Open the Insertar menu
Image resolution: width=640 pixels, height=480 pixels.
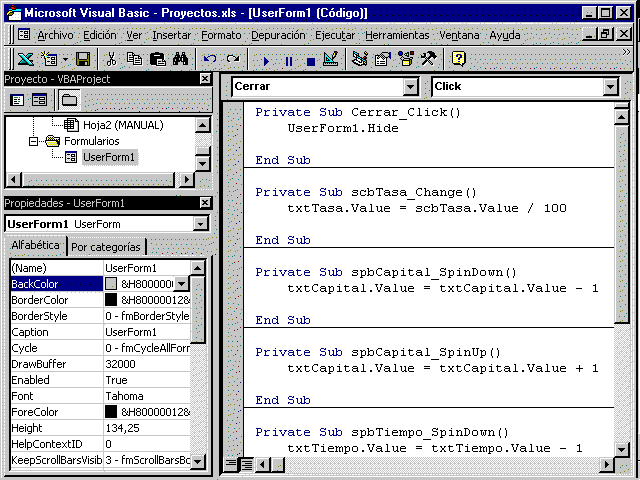point(171,36)
